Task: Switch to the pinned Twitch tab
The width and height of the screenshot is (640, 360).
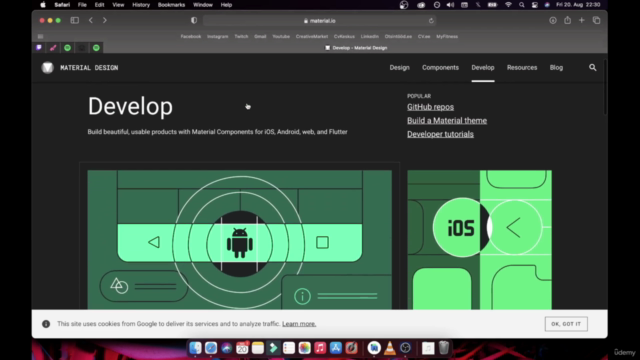Action: tap(39, 48)
